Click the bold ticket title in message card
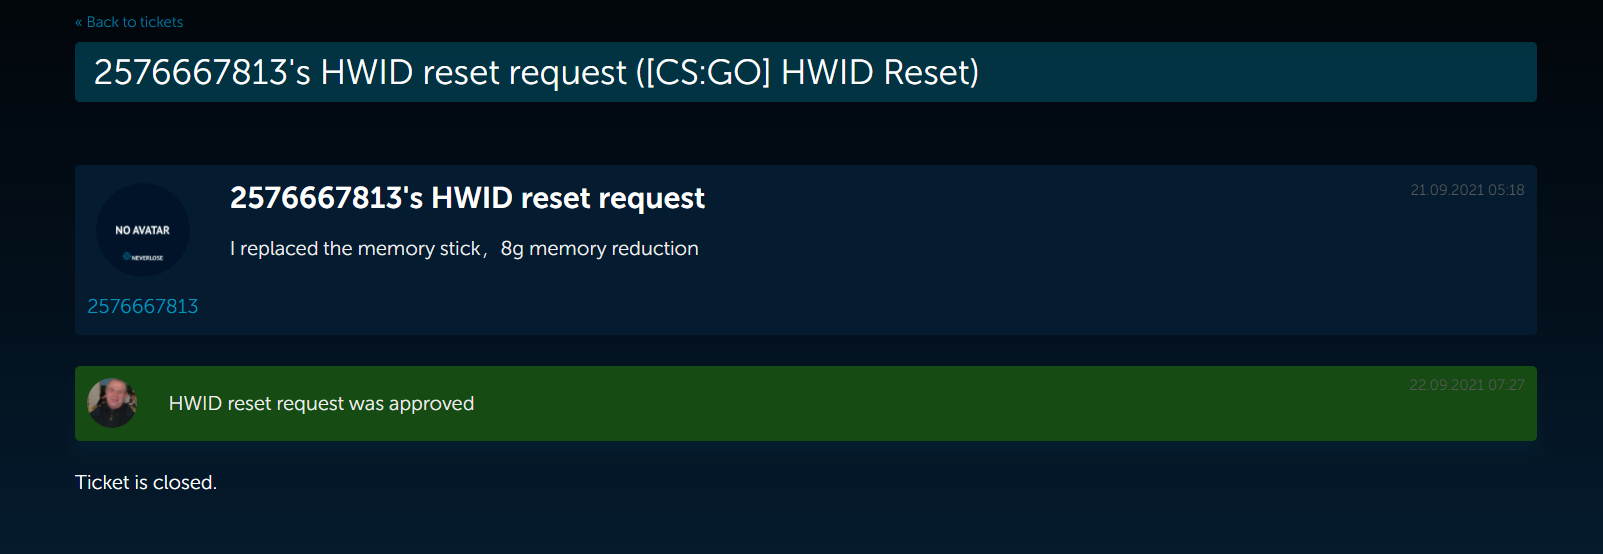This screenshot has height=554, width=1603. (467, 198)
